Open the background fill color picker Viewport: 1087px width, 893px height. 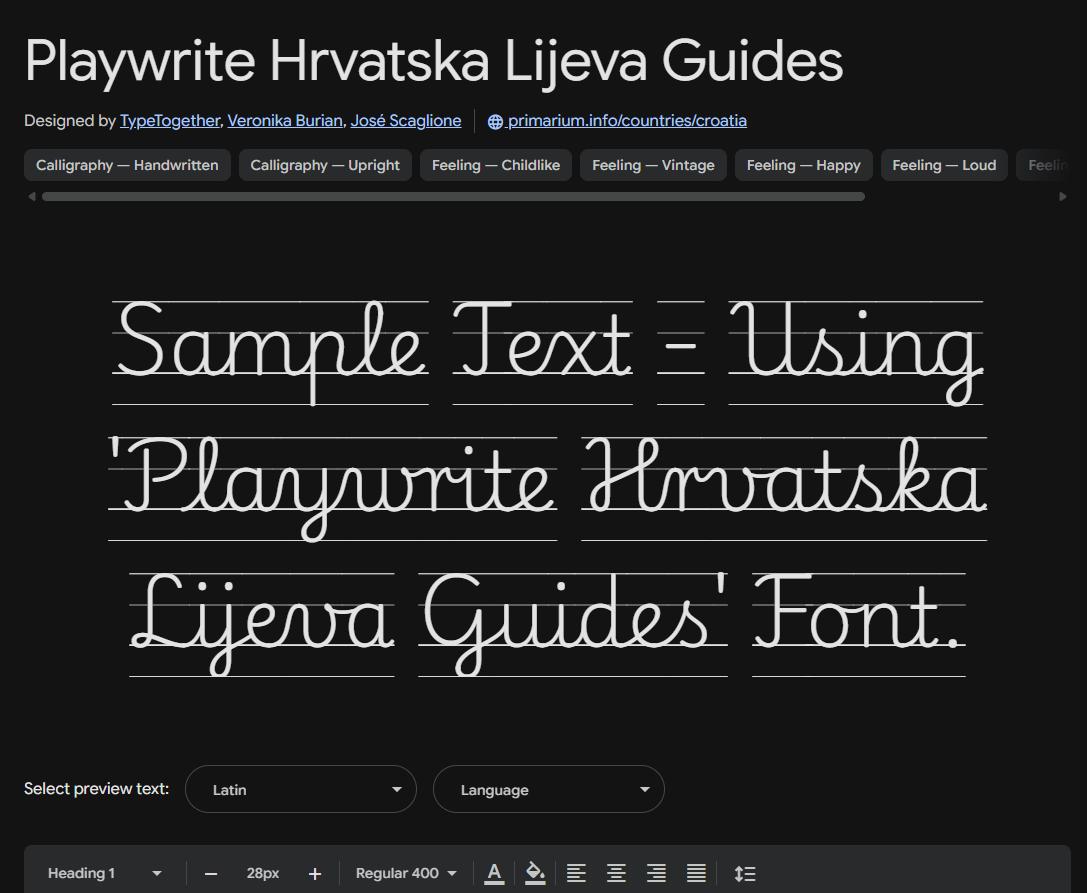pyautogui.click(x=534, y=874)
